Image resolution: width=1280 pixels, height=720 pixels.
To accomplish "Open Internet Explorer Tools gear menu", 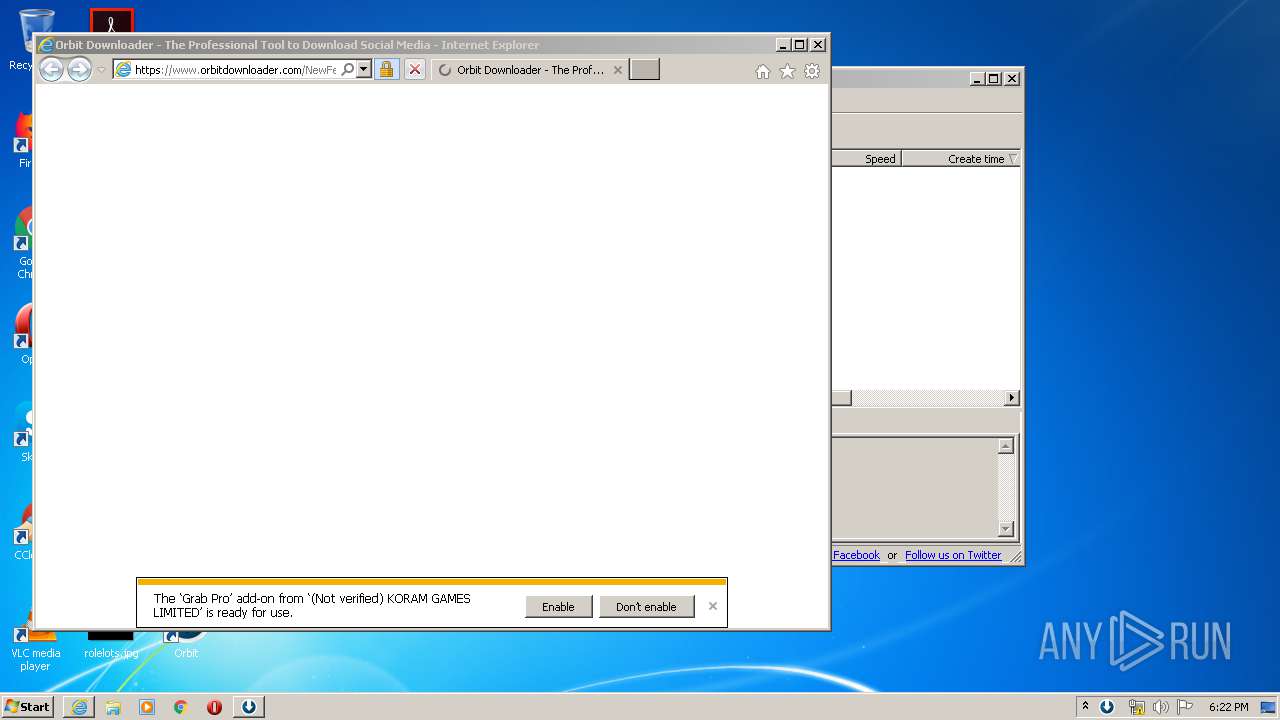I will [812, 71].
